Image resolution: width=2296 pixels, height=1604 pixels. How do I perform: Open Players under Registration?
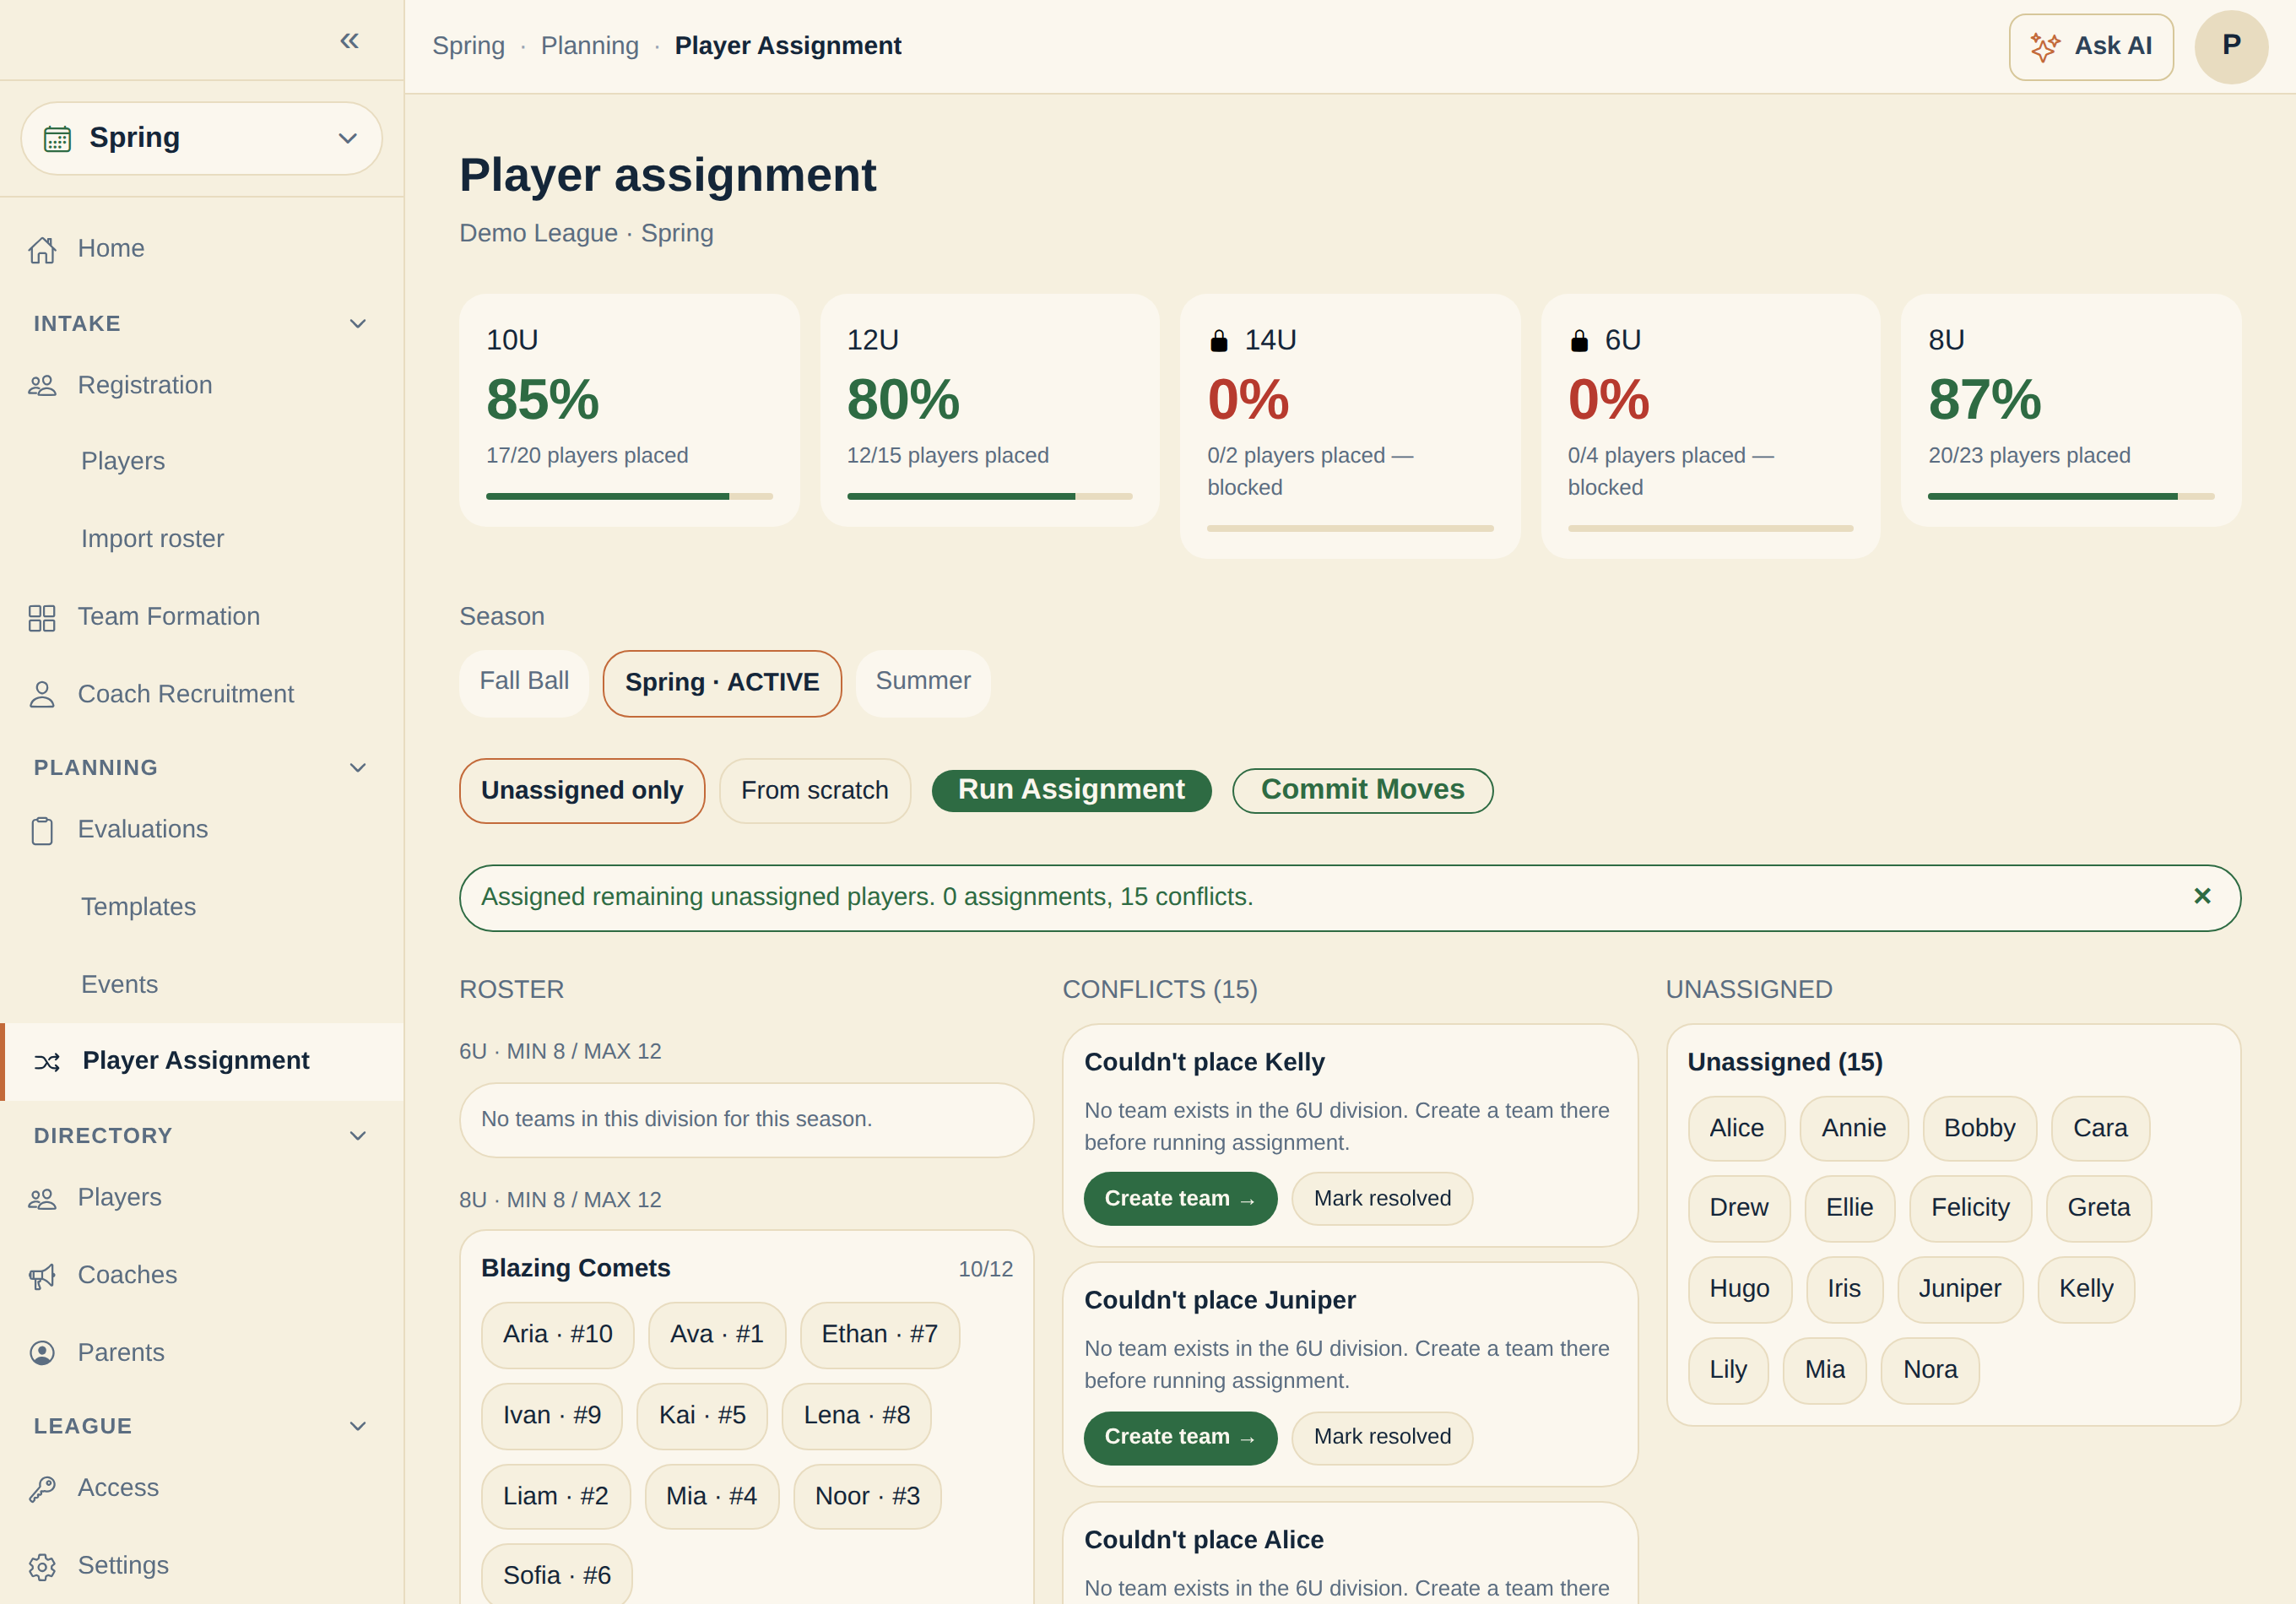pos(123,461)
